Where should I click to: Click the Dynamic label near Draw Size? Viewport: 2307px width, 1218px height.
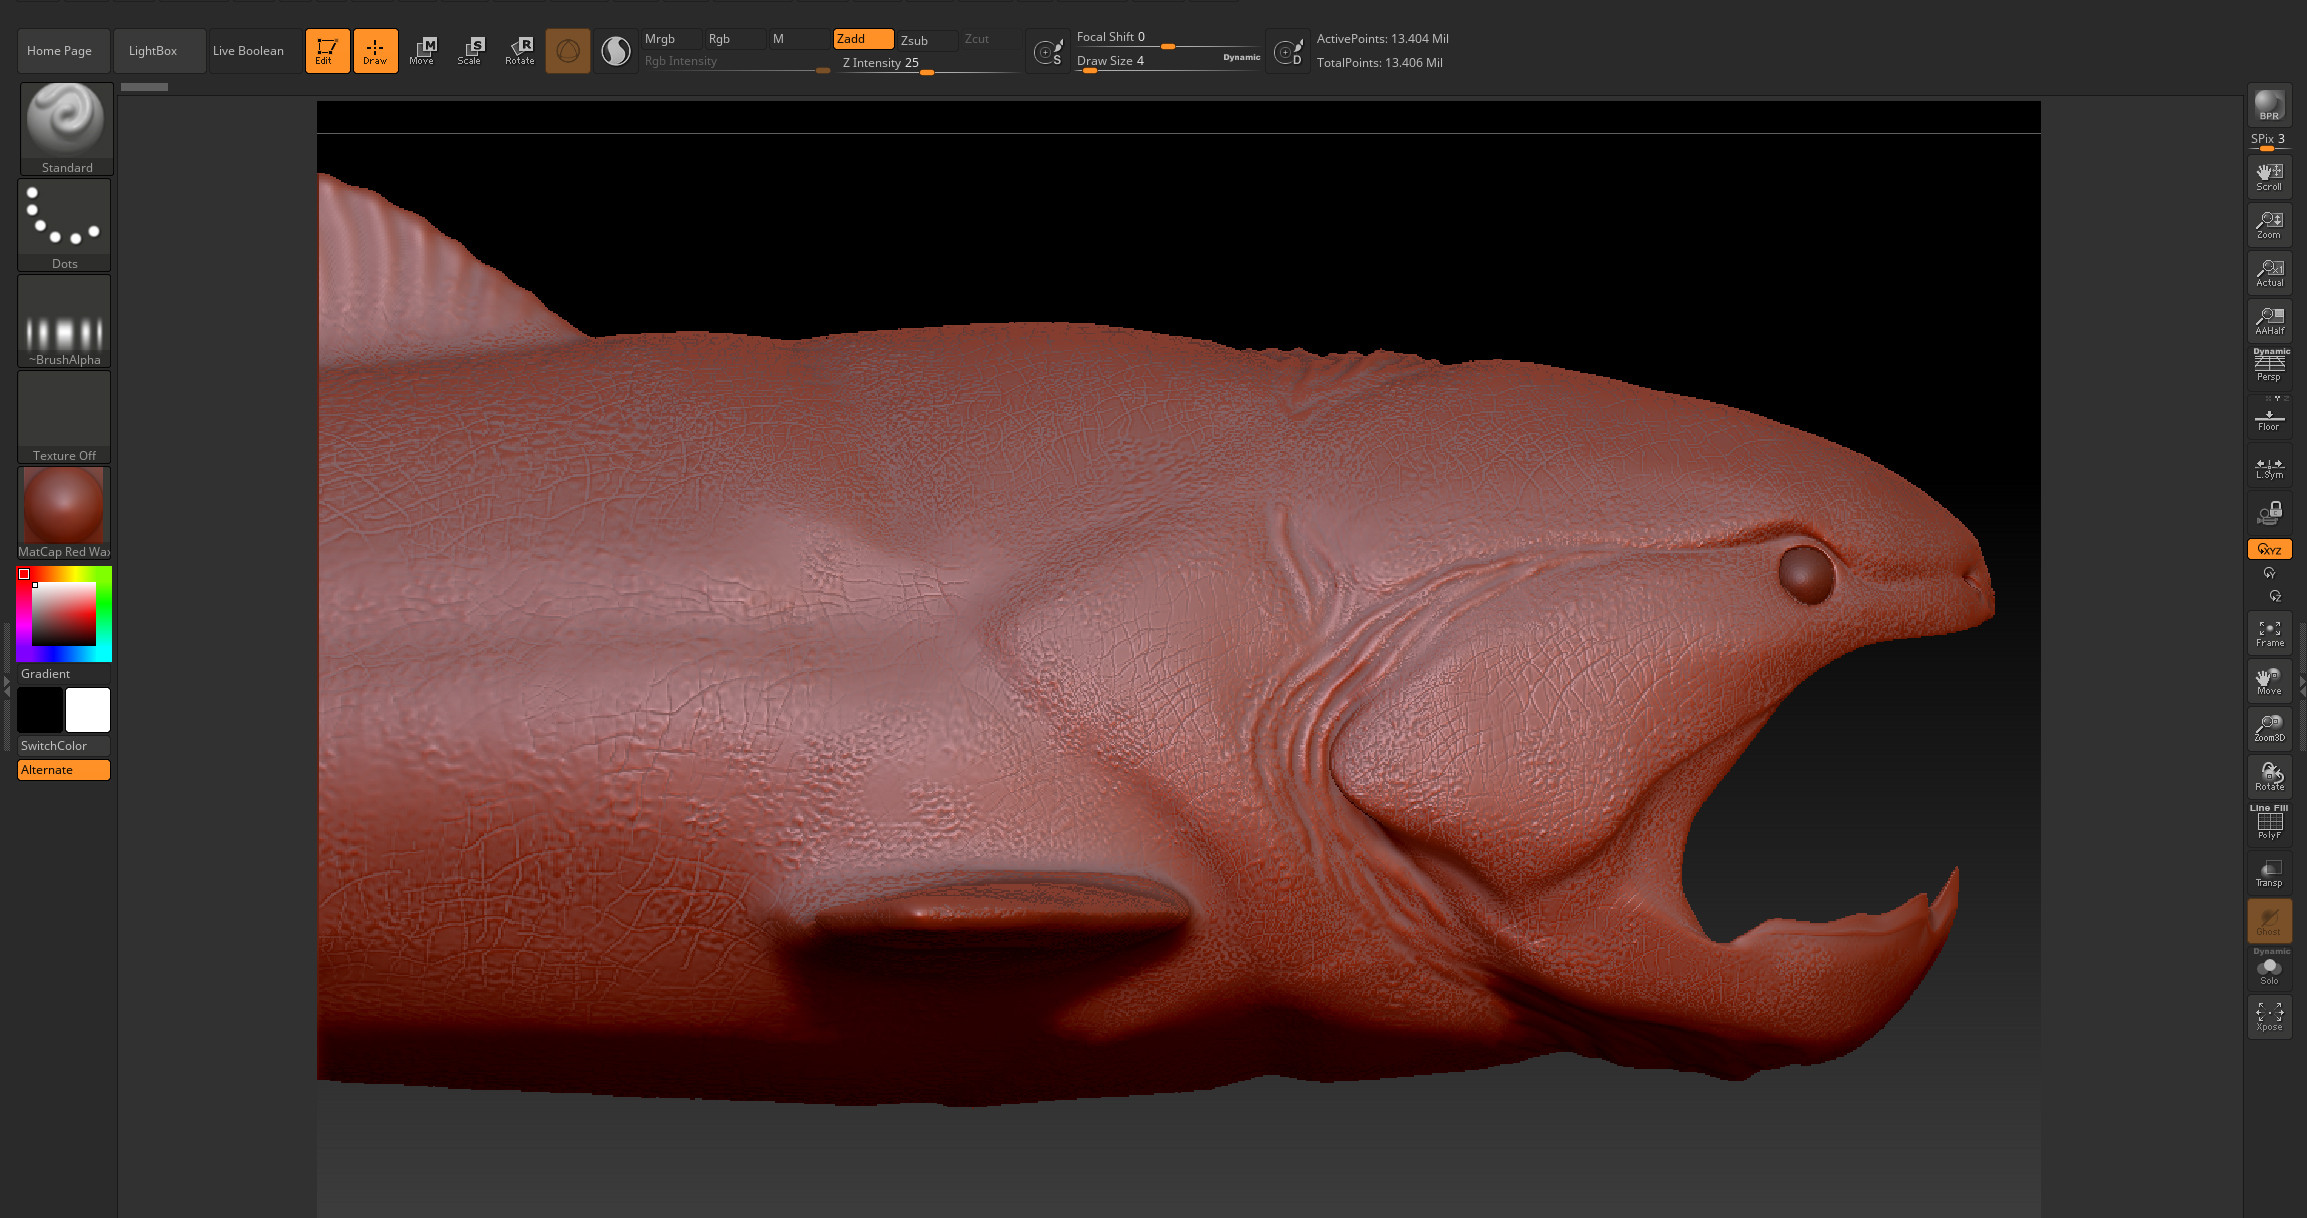[1242, 58]
